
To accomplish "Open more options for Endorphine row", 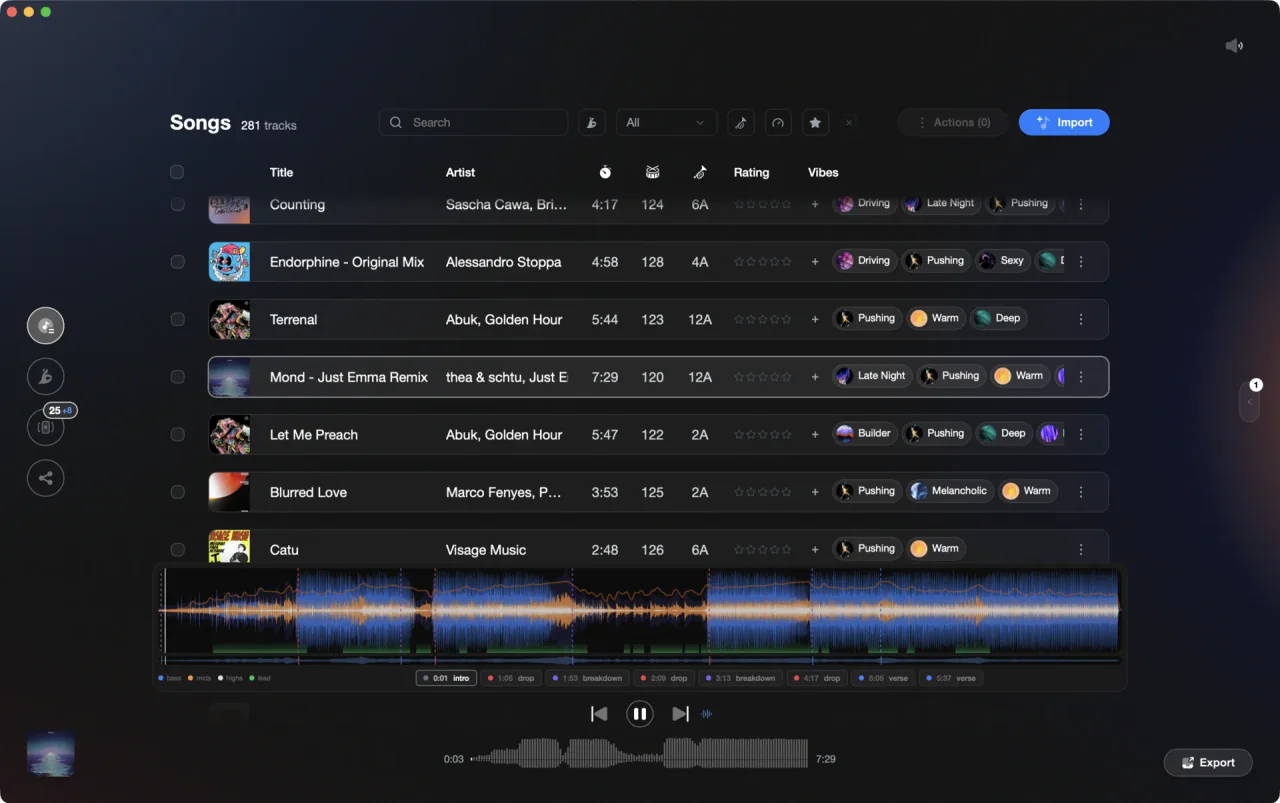I will point(1081,262).
